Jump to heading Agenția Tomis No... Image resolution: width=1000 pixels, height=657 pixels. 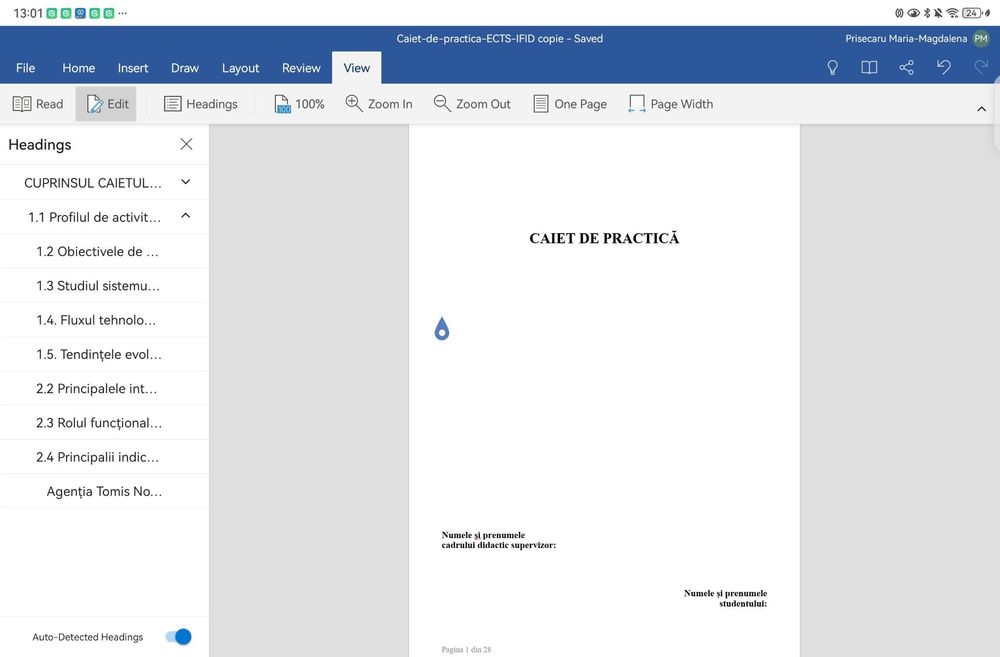pyautogui.click(x=104, y=491)
